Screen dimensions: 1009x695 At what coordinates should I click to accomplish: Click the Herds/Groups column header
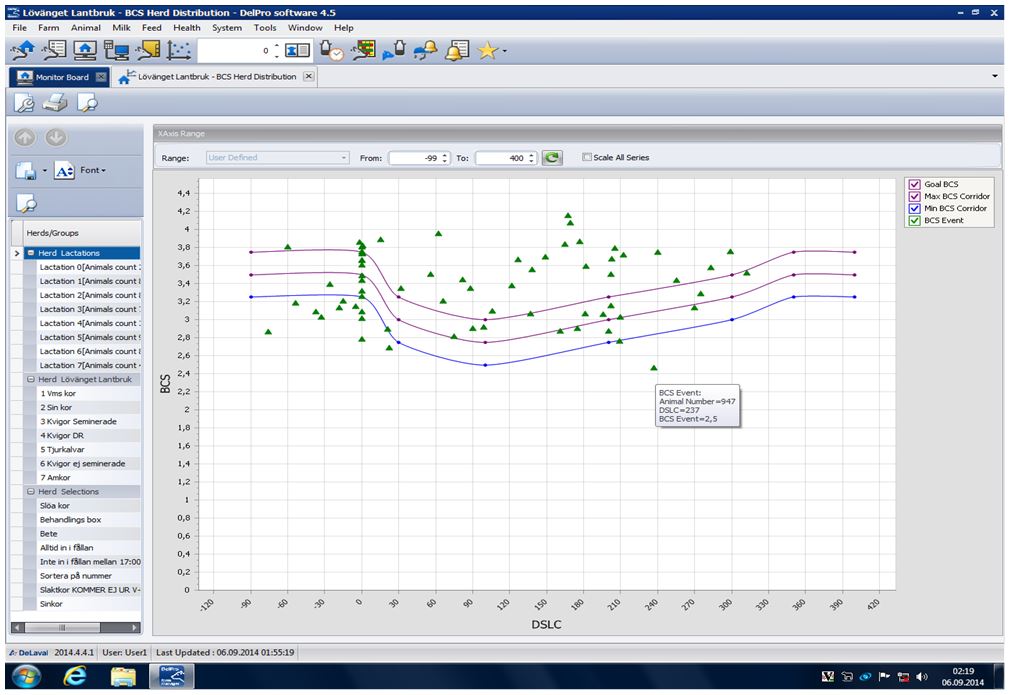coord(82,233)
